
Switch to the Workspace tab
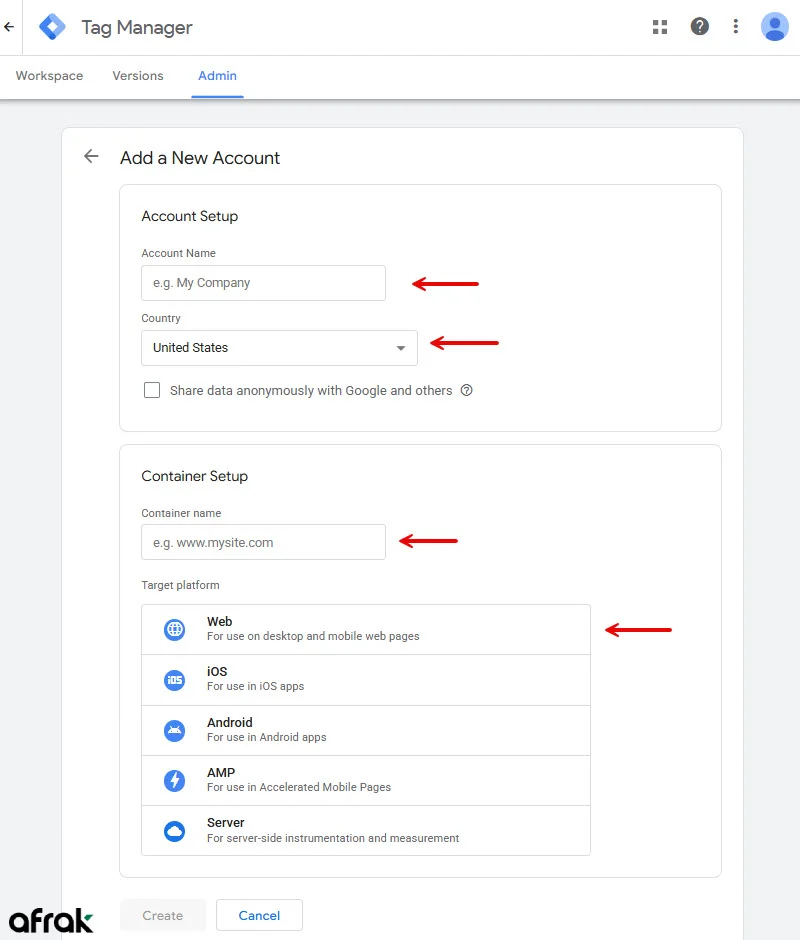[x=49, y=76]
